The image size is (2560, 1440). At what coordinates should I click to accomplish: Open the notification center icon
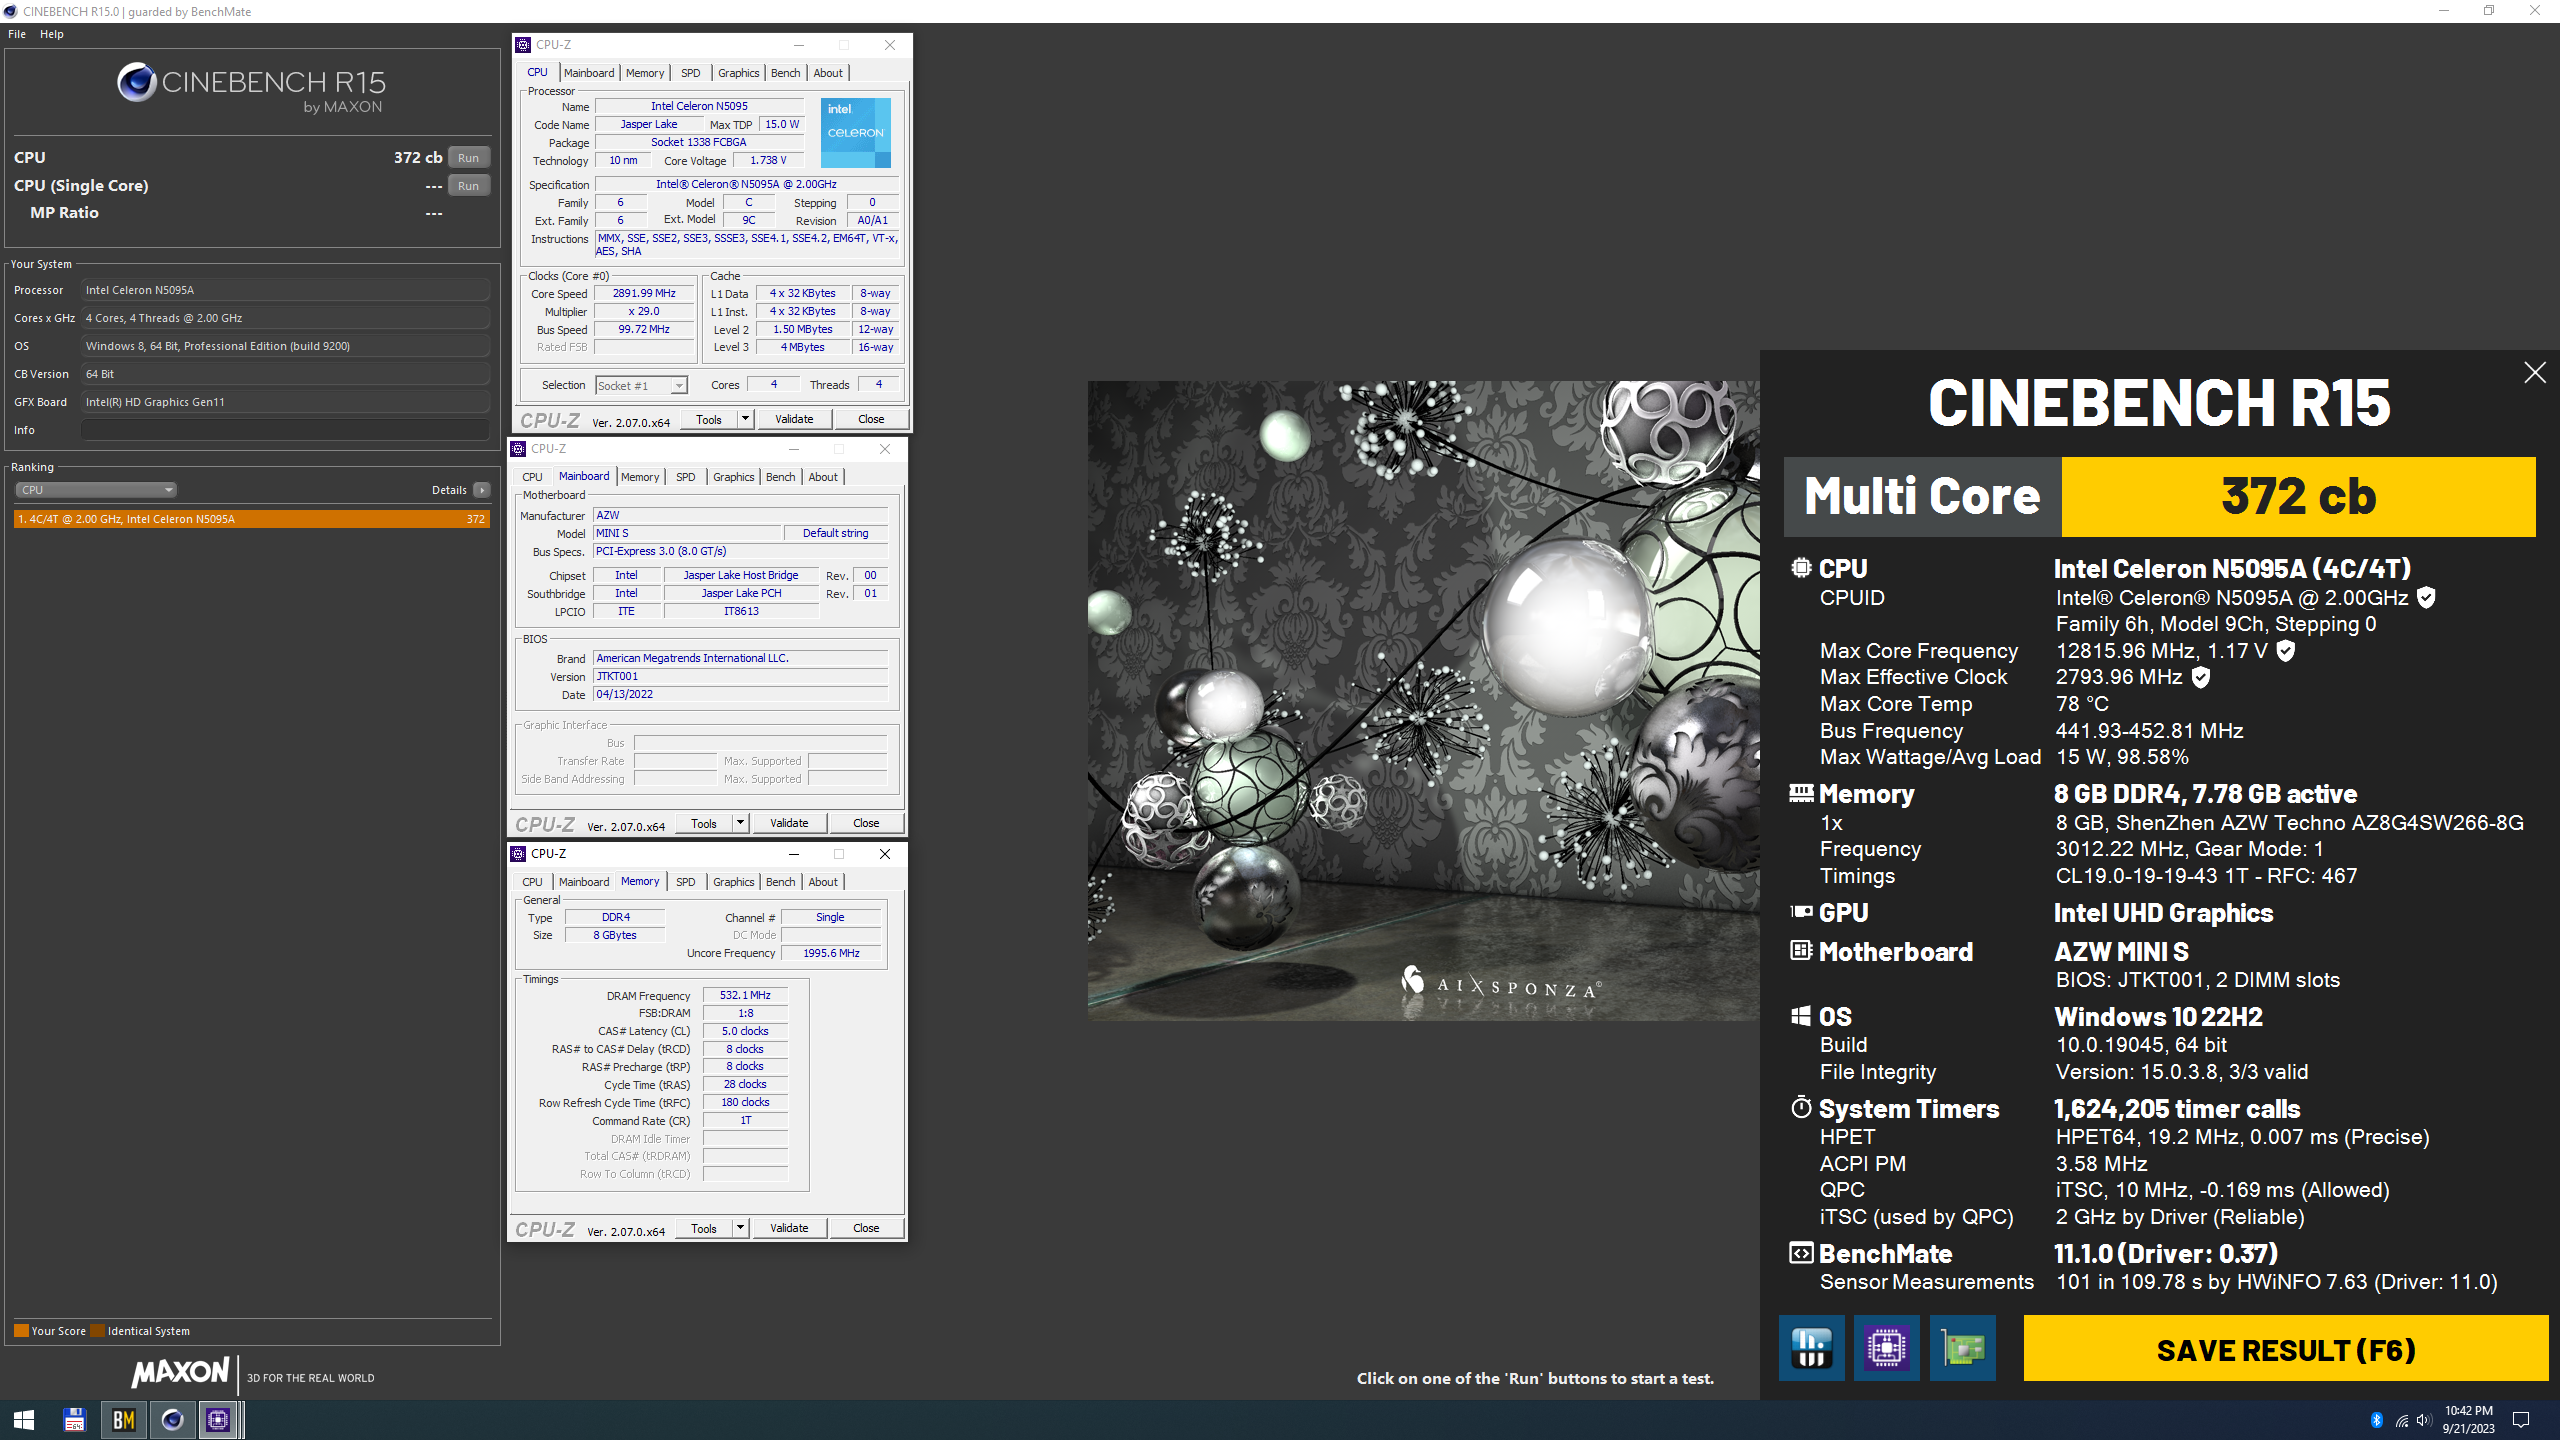point(2521,1420)
